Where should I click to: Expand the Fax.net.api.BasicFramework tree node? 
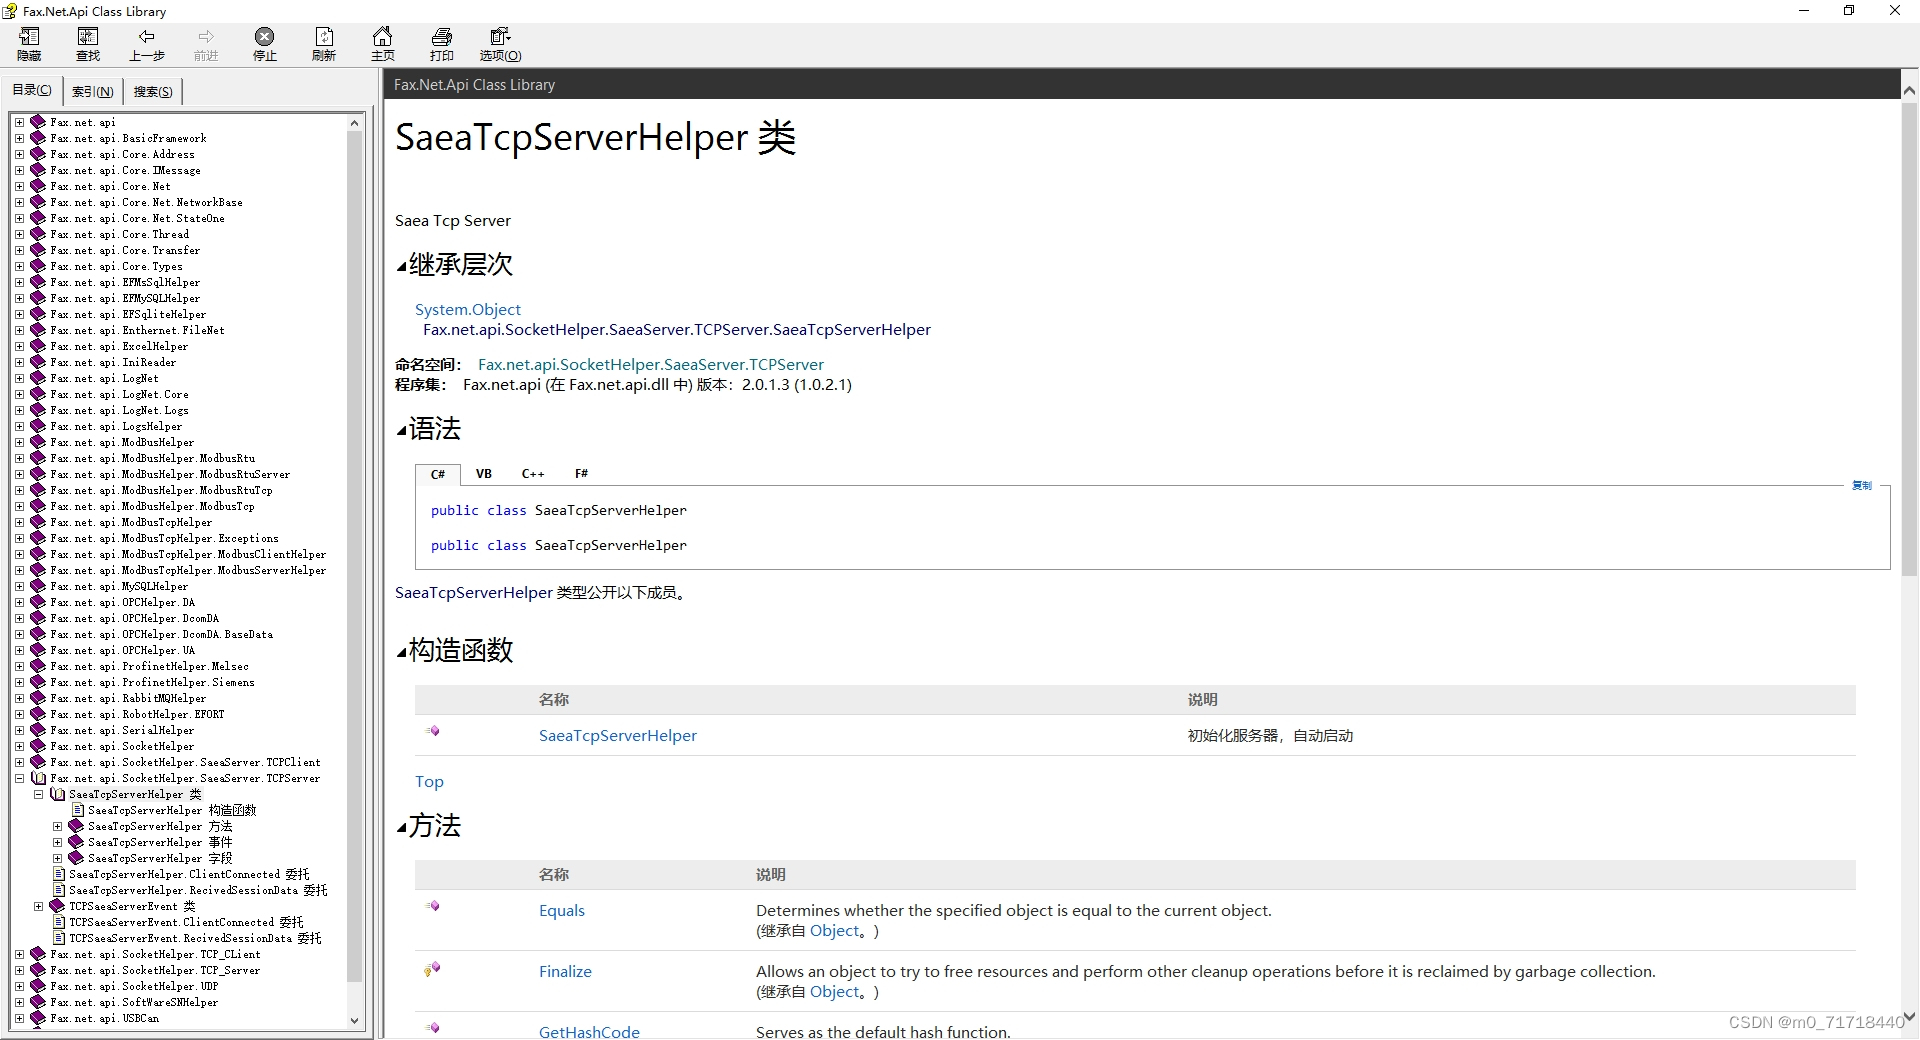[x=19, y=138]
